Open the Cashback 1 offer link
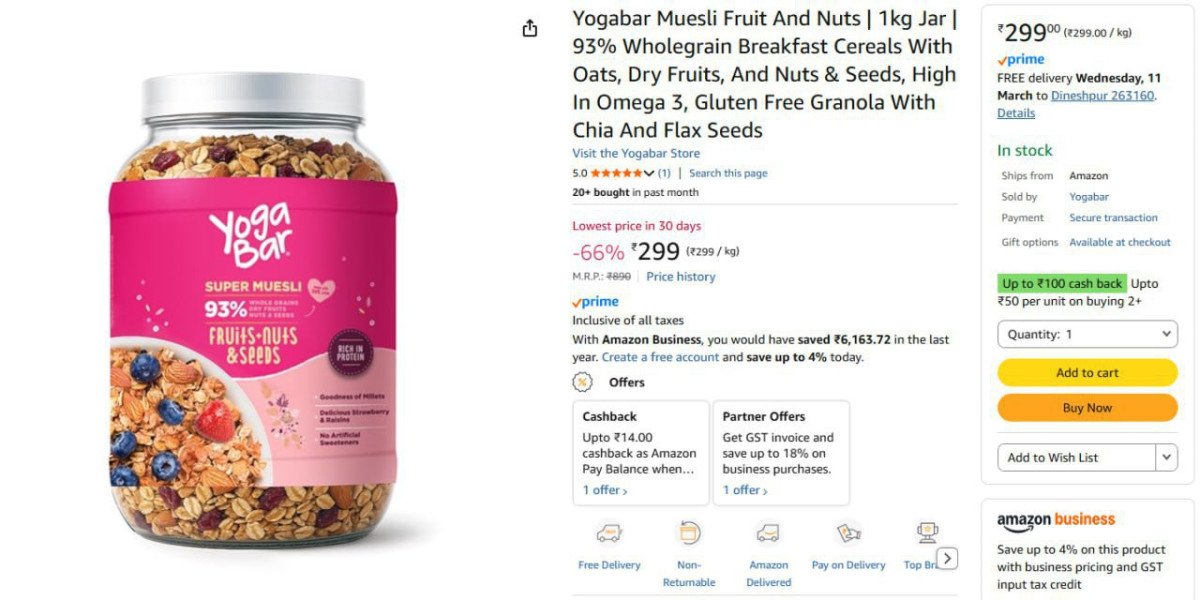The width and height of the screenshot is (1200, 600). (605, 490)
